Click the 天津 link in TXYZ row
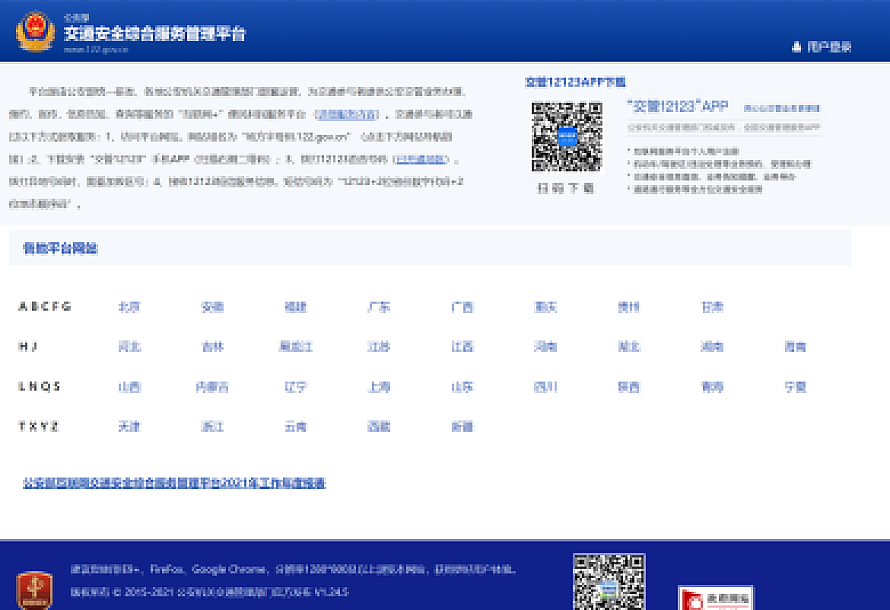This screenshot has width=890, height=610. tap(129, 427)
